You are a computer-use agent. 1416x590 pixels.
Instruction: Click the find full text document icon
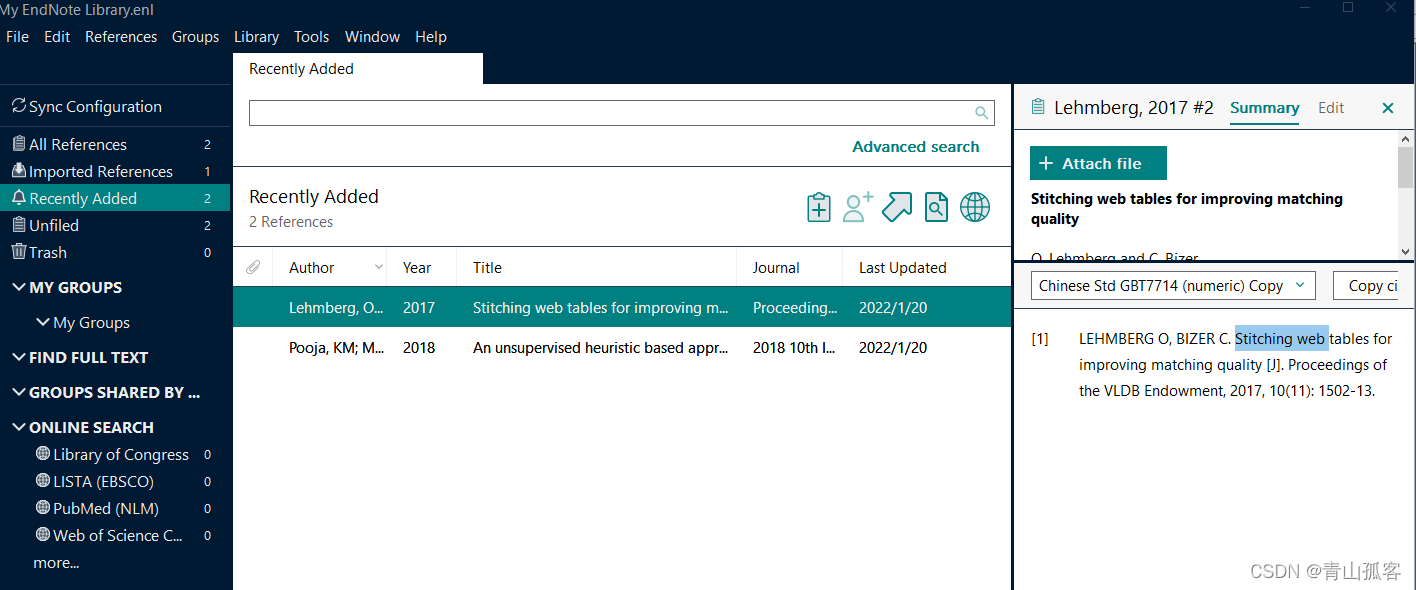click(936, 207)
